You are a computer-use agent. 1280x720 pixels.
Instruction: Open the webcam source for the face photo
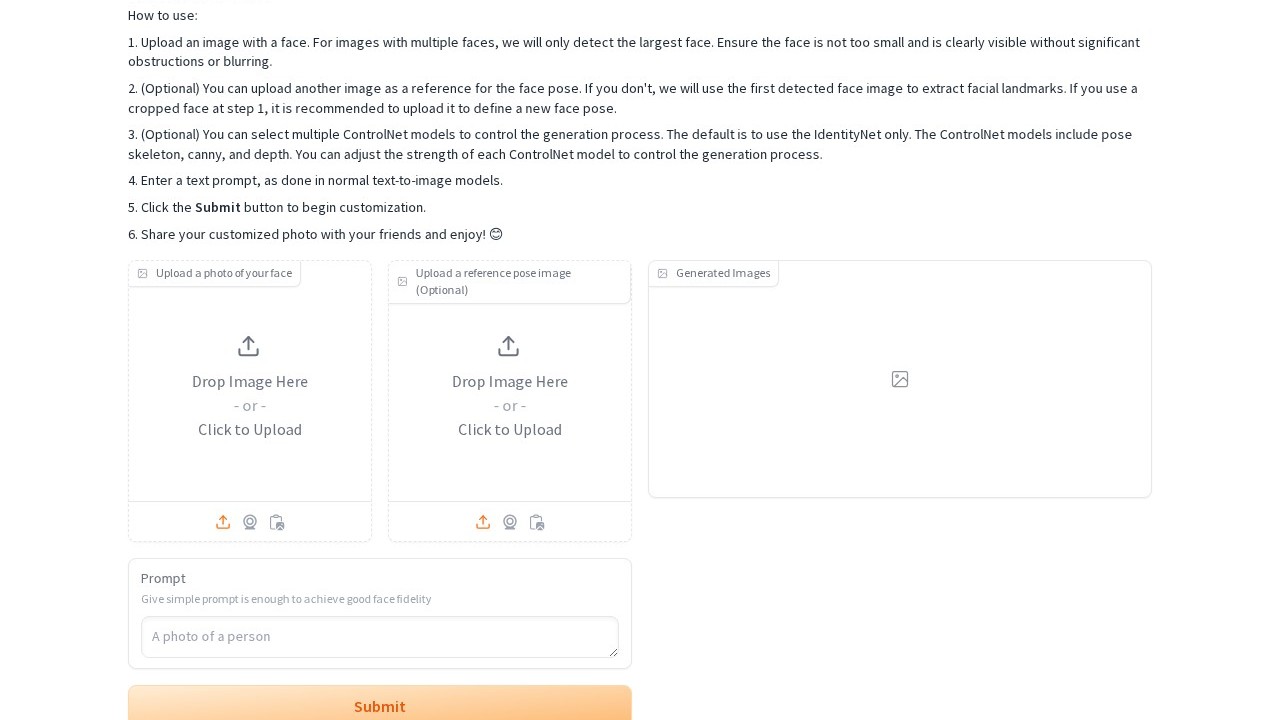(250, 522)
